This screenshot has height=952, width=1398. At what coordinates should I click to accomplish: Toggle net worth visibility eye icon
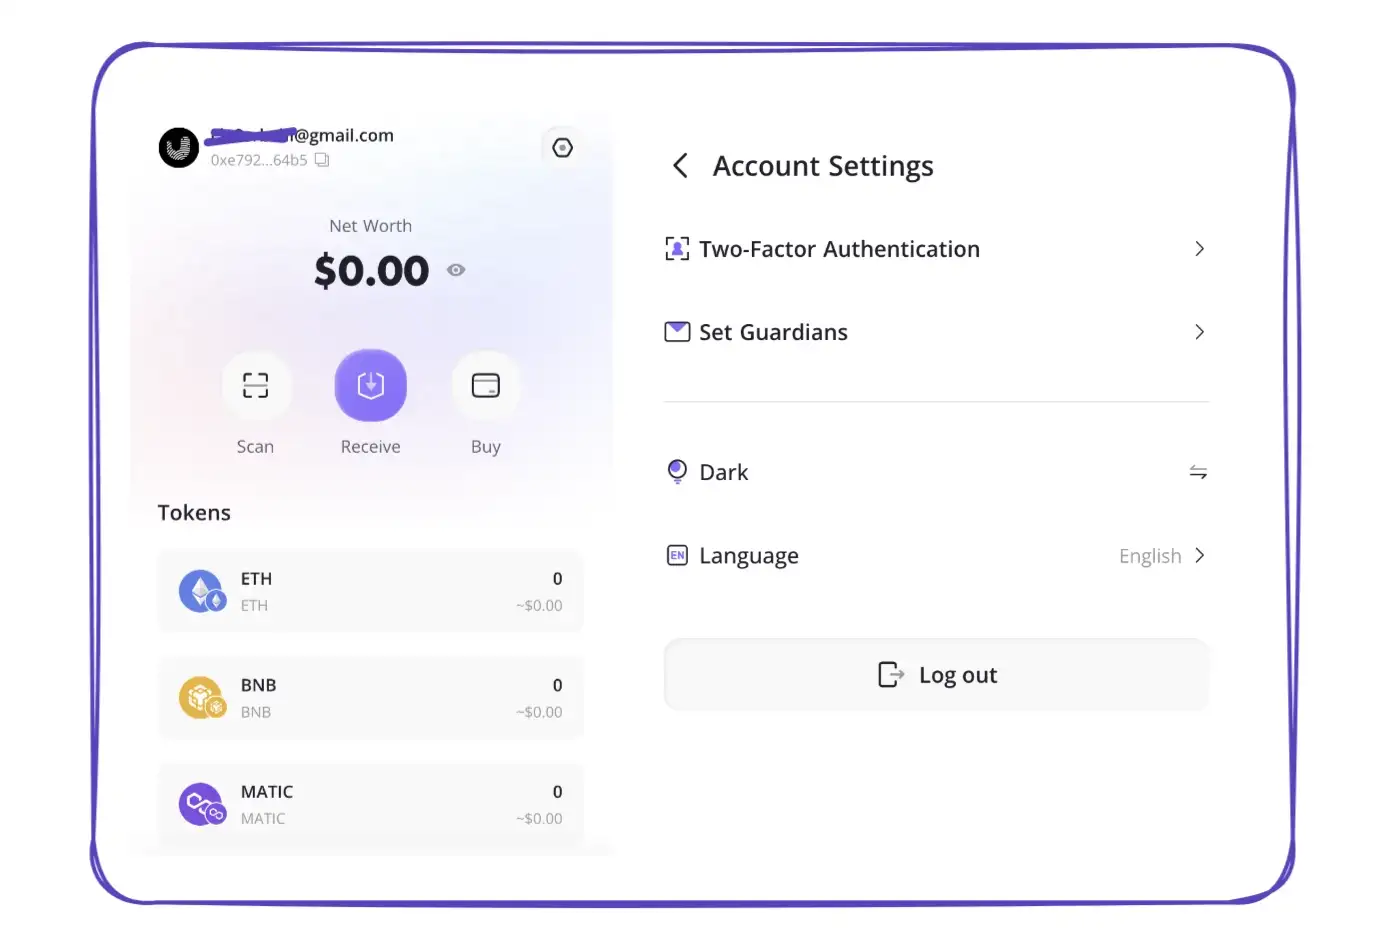point(456,270)
